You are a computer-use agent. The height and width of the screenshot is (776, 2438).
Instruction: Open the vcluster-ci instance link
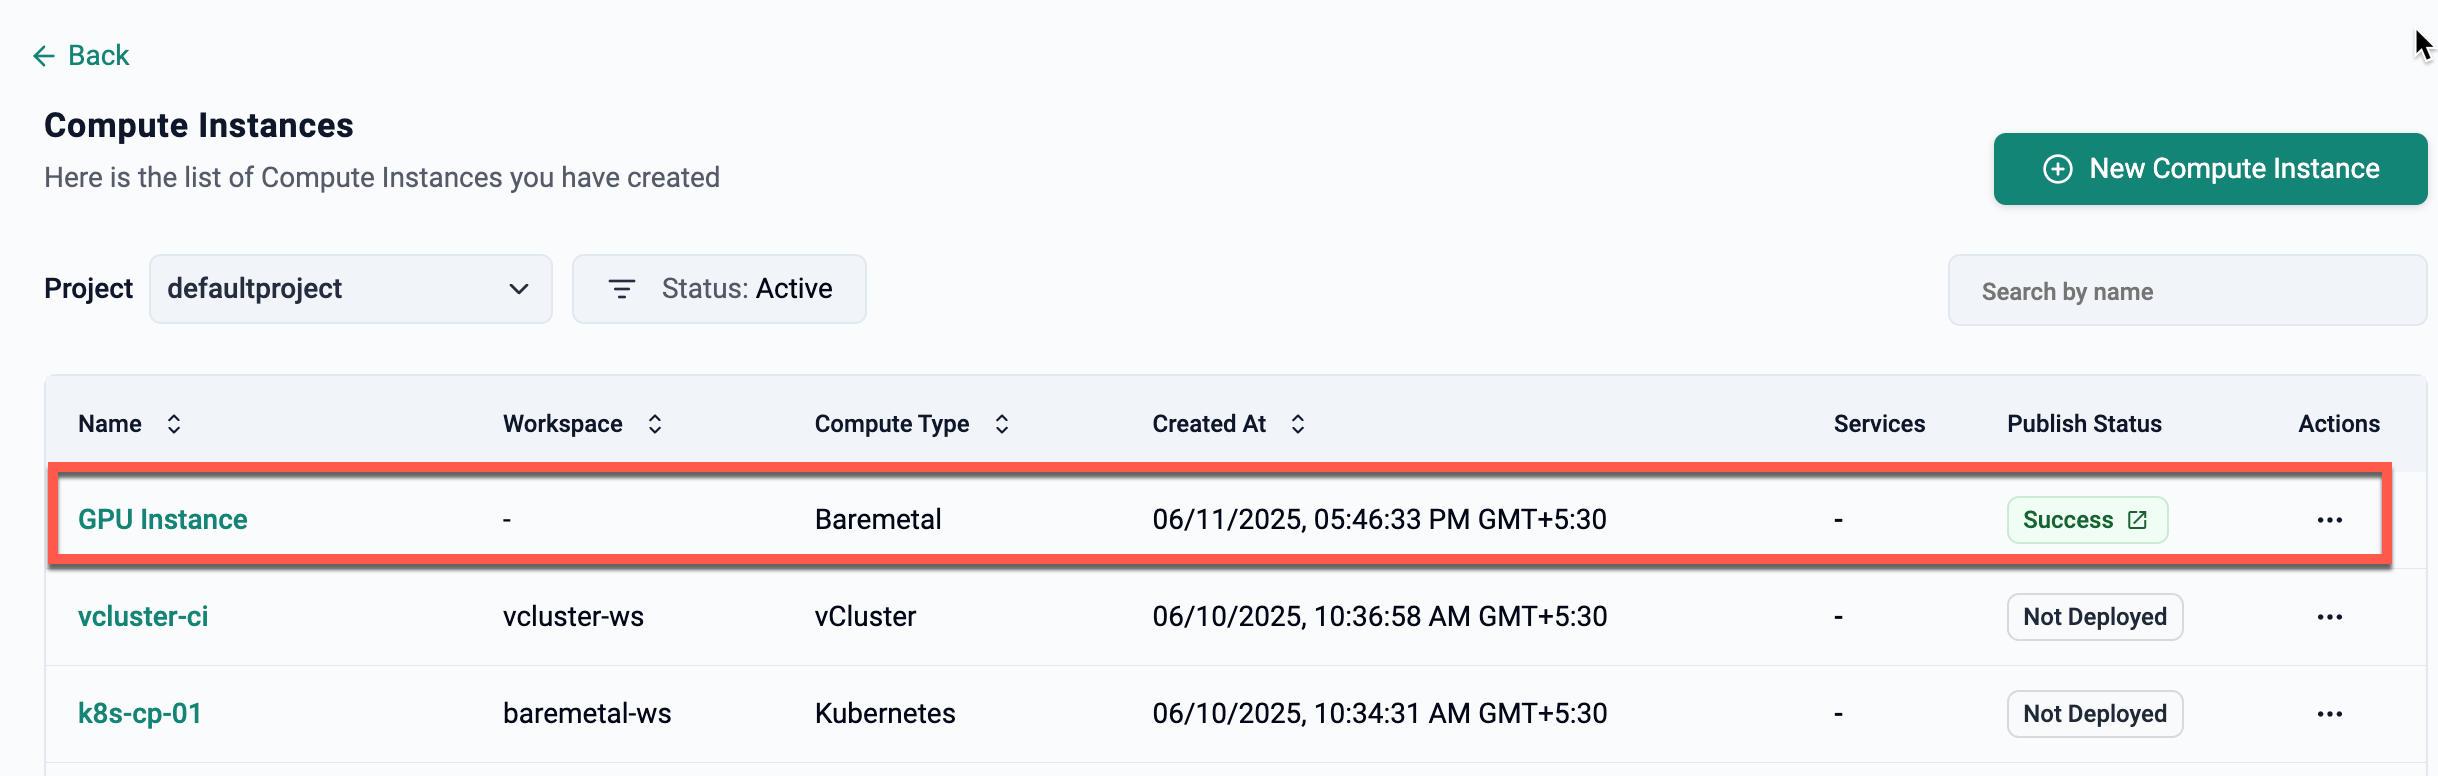point(143,617)
